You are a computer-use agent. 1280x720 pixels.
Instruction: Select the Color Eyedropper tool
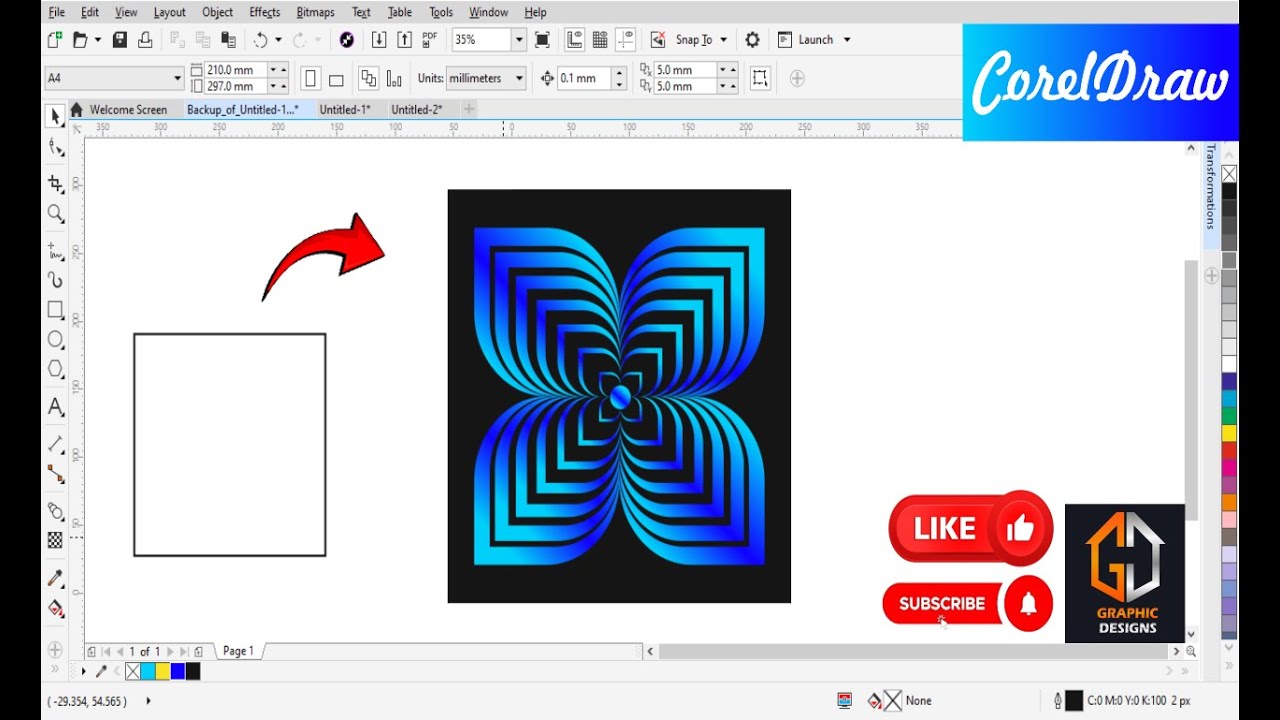[x=56, y=578]
